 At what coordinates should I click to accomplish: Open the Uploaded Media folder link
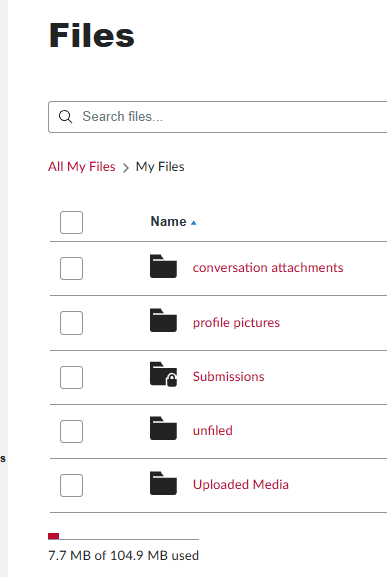(241, 485)
